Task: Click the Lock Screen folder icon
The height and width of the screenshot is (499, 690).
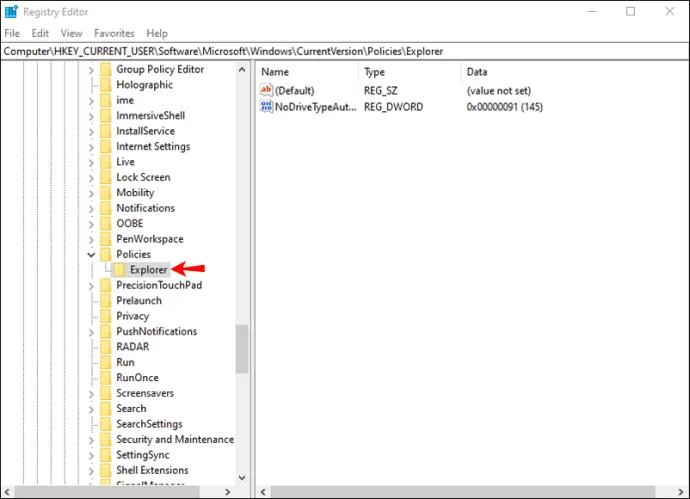Action: point(106,177)
